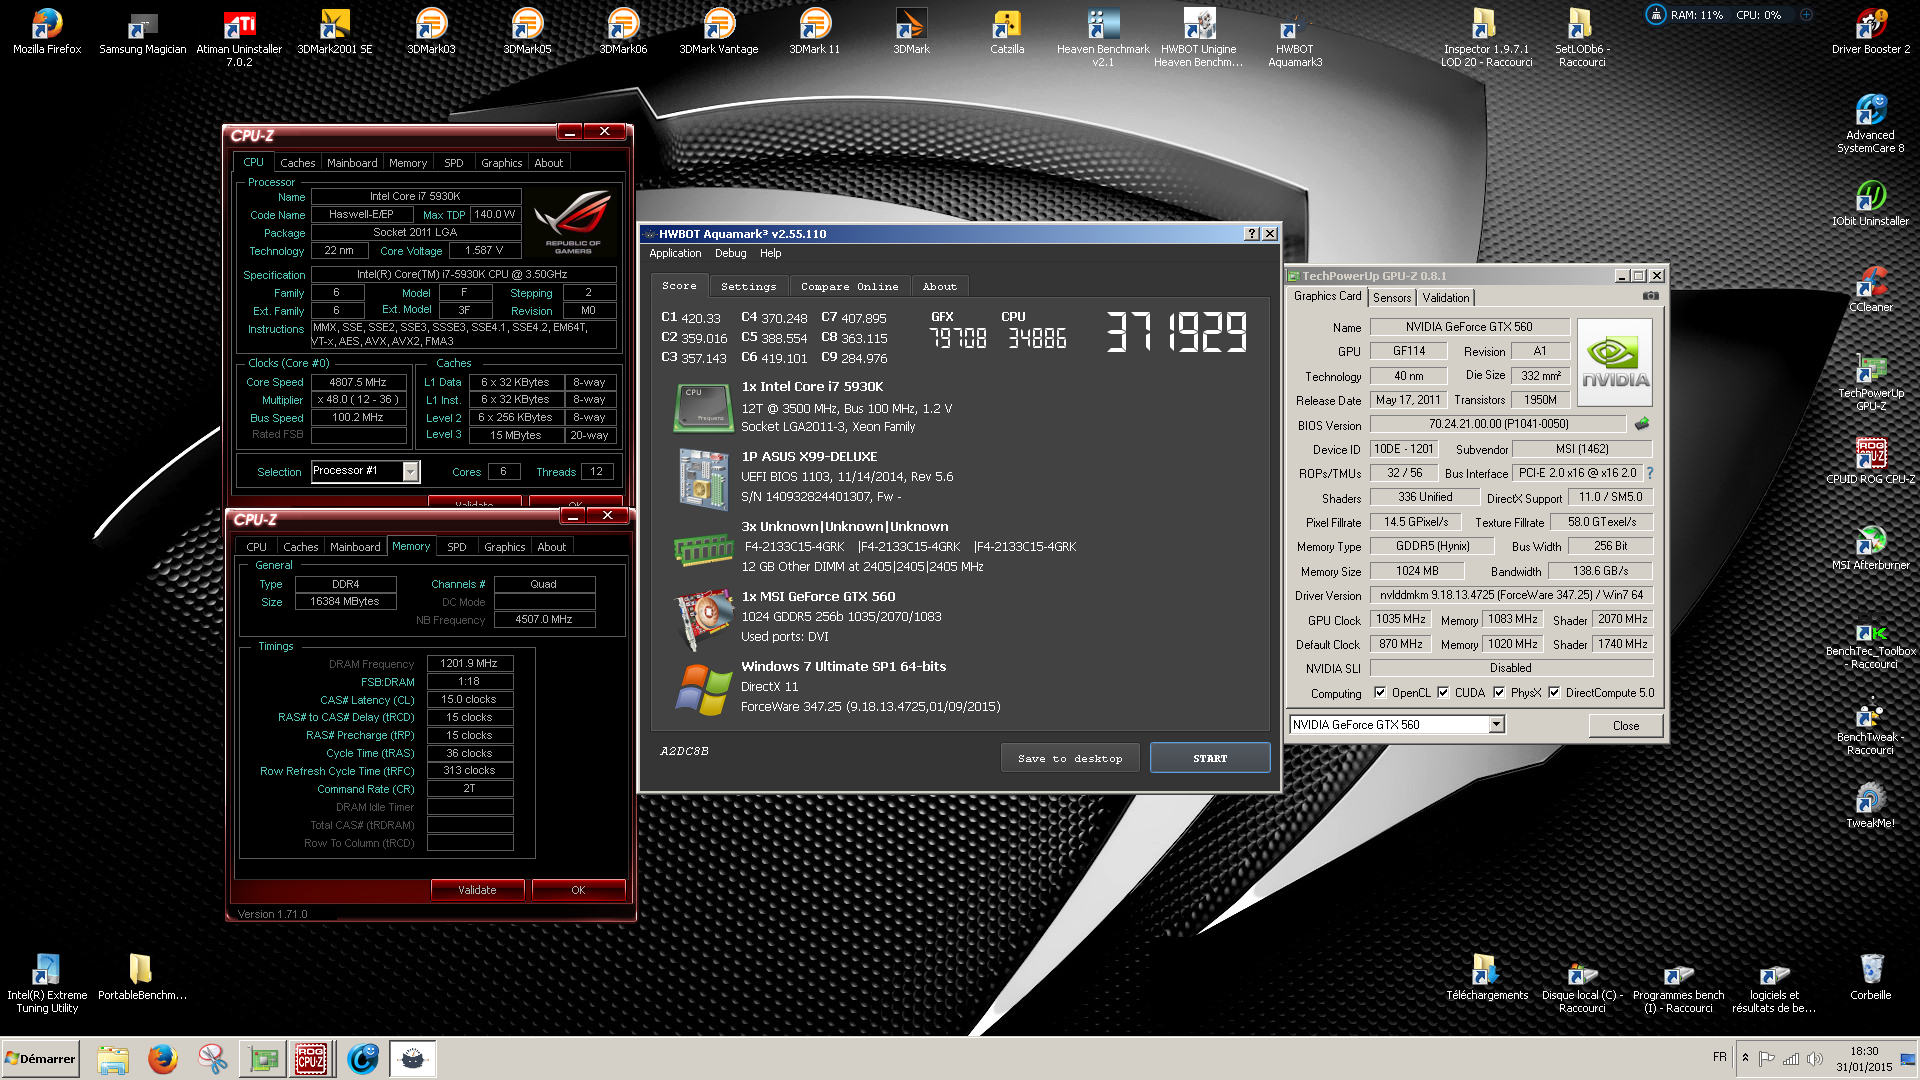The image size is (1920, 1080).
Task: Launch Samsung Magician desktop icon
Action: pos(142,31)
